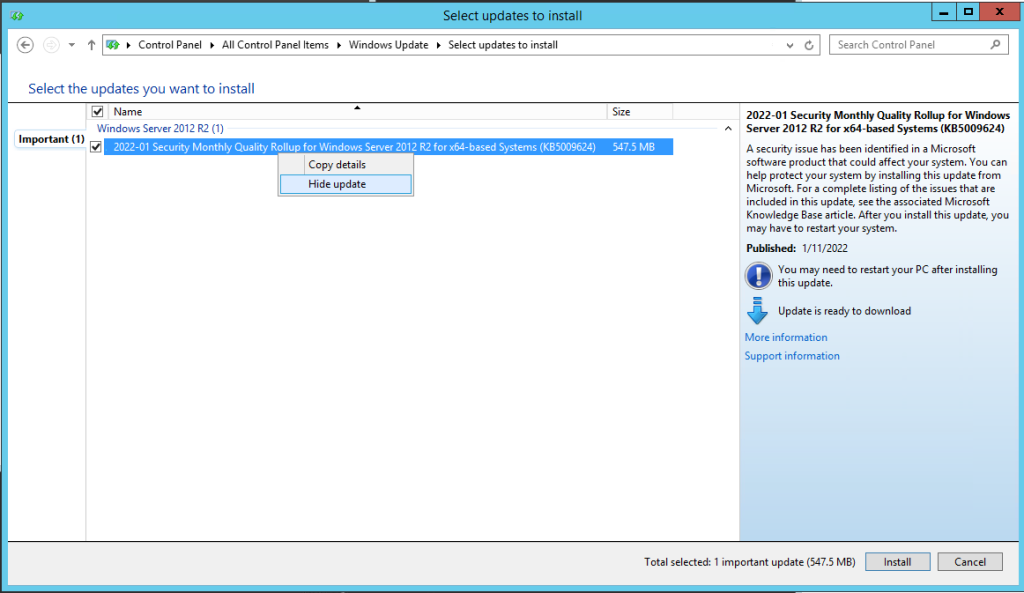Screen dimensions: 1024x593
Task: Click the Total selected summary text
Action: click(750, 562)
